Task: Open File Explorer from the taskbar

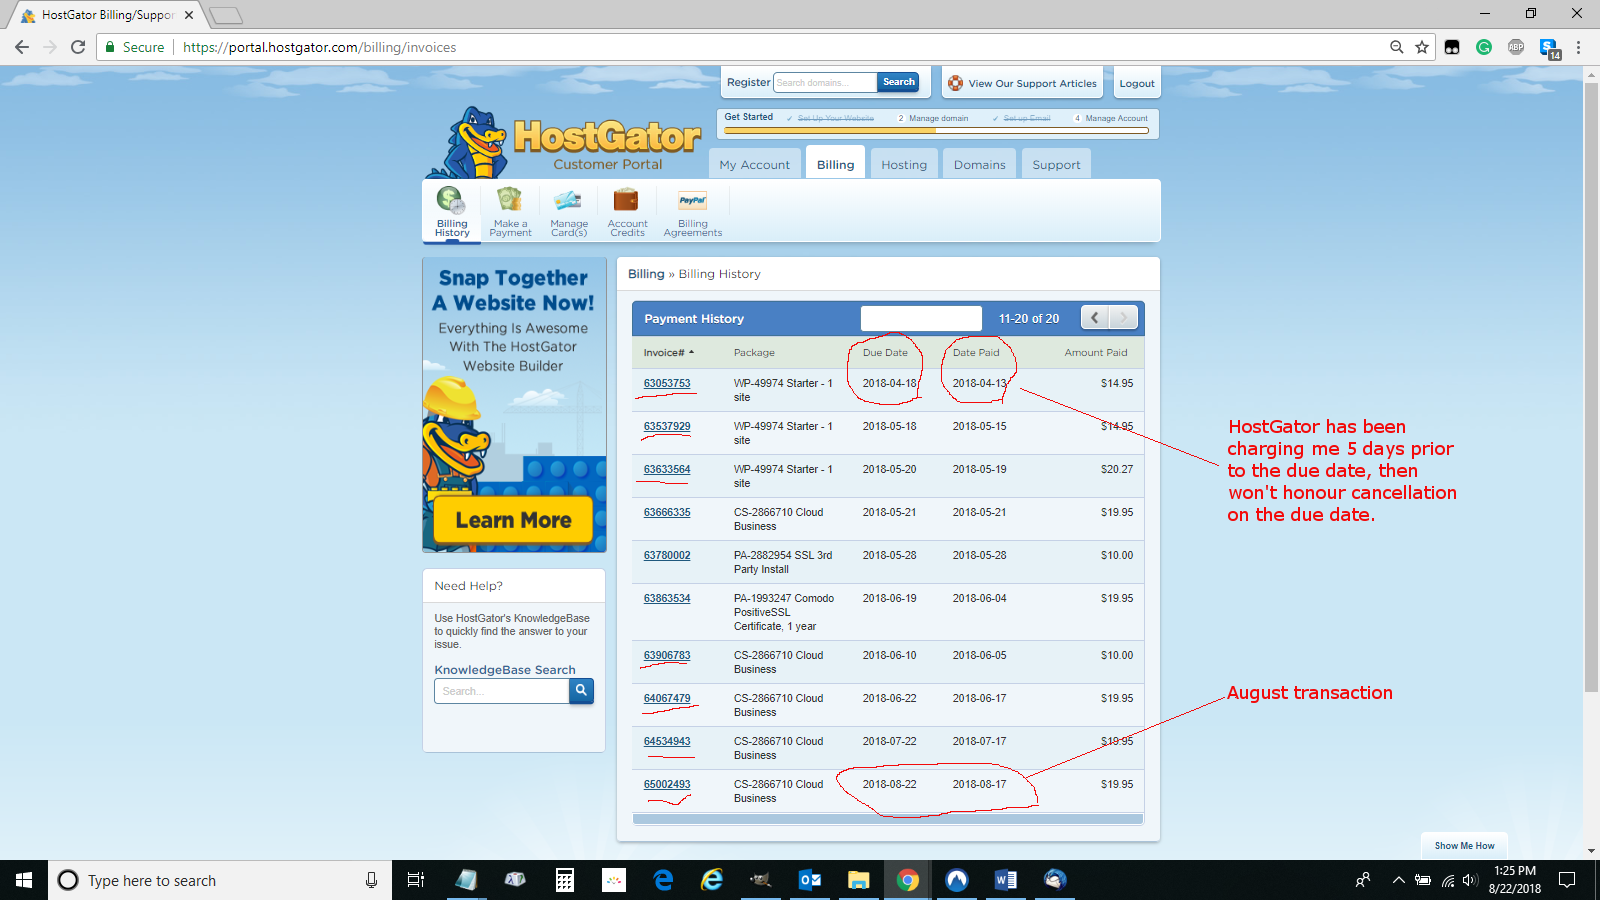Action: point(859,880)
